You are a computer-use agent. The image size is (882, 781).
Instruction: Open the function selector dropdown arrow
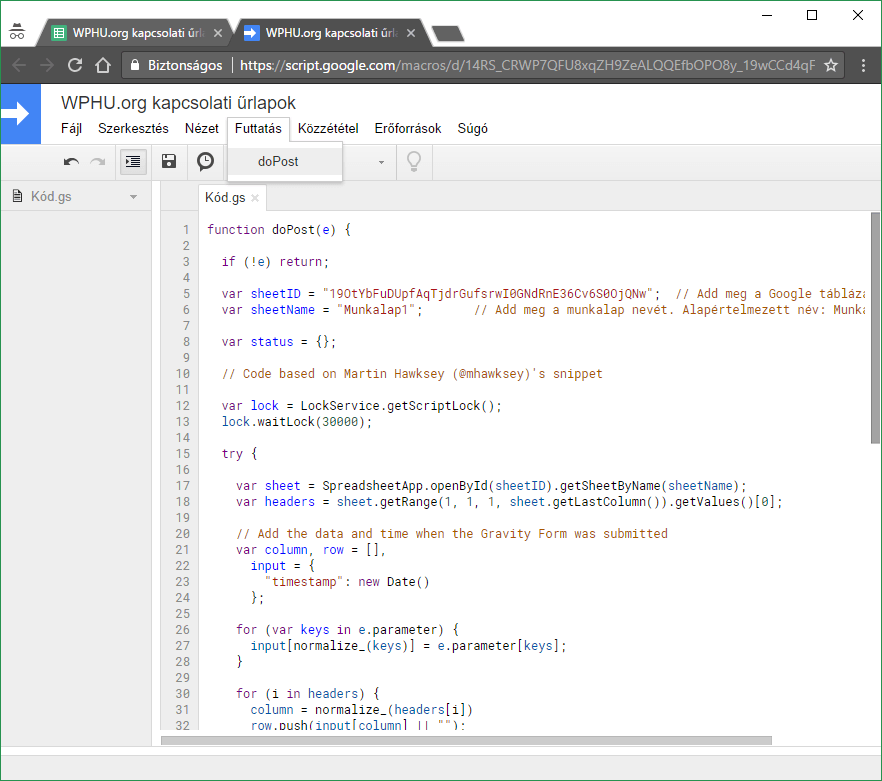[380, 162]
